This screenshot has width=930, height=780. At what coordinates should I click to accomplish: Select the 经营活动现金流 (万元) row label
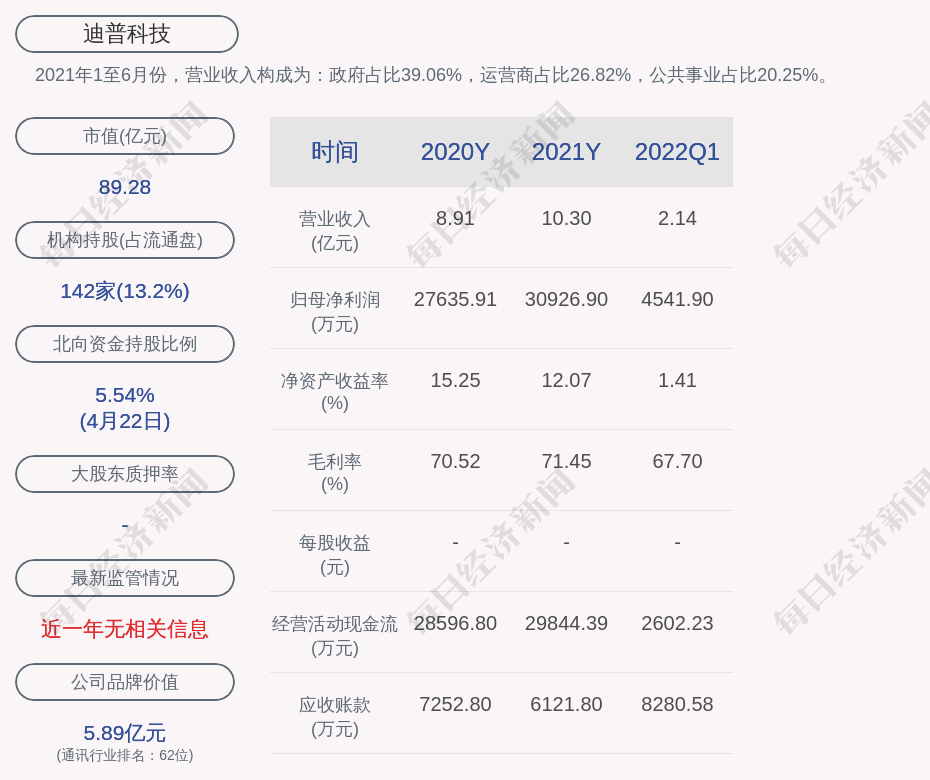click(335, 635)
